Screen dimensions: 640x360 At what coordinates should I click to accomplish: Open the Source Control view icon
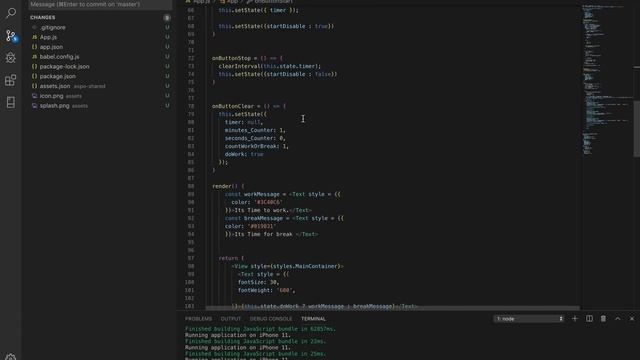coord(11,36)
